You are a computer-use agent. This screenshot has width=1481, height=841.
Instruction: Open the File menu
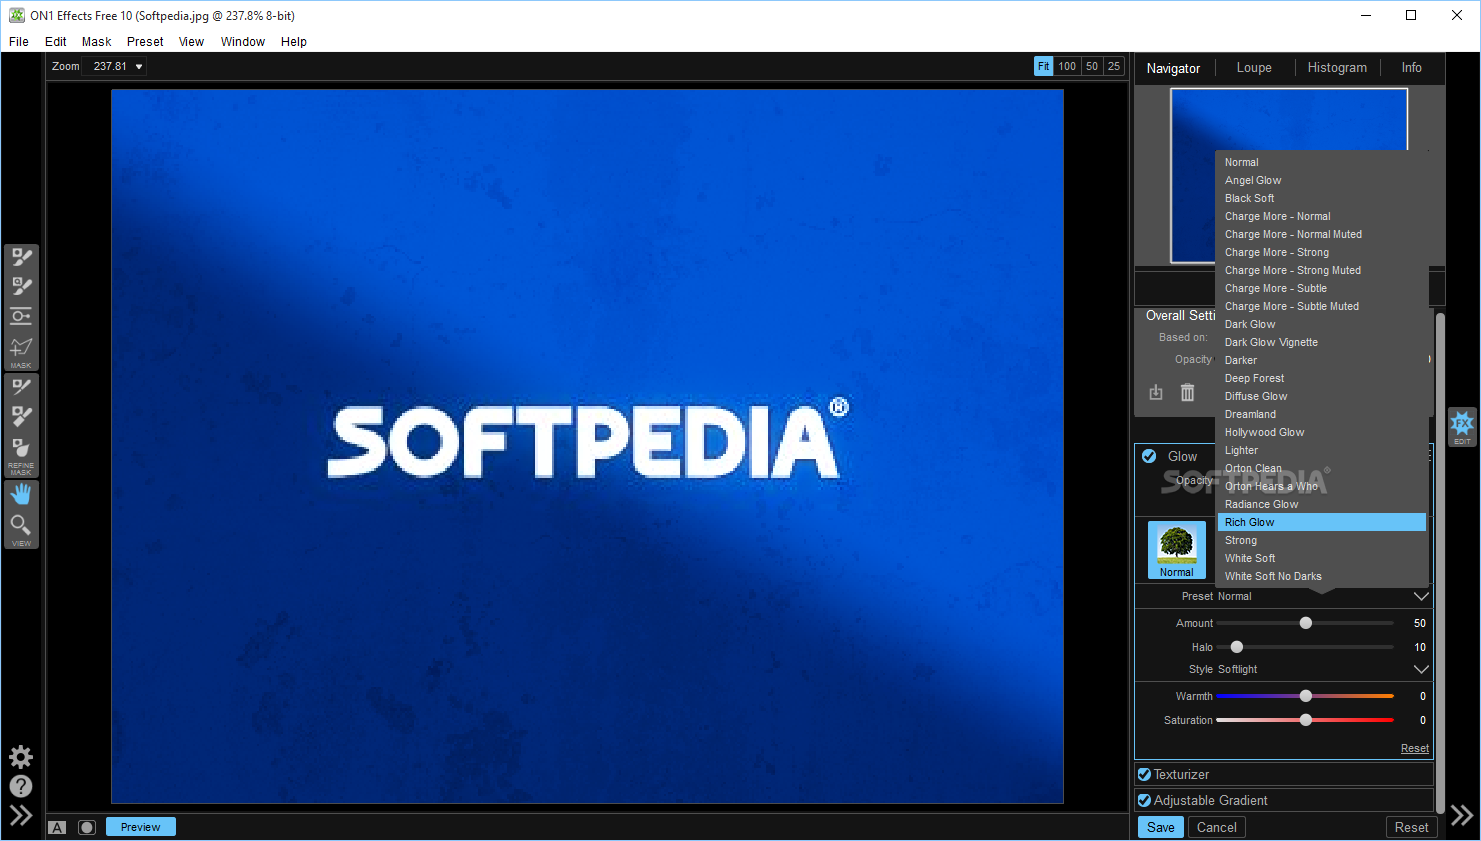(x=19, y=42)
